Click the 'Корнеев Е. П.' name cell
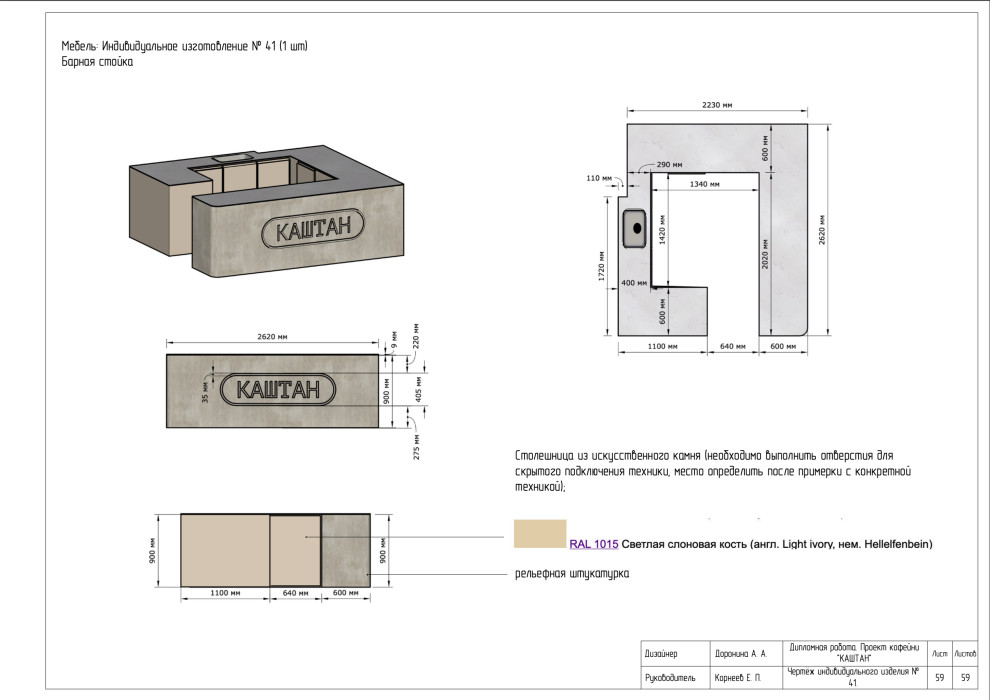 pos(739,678)
